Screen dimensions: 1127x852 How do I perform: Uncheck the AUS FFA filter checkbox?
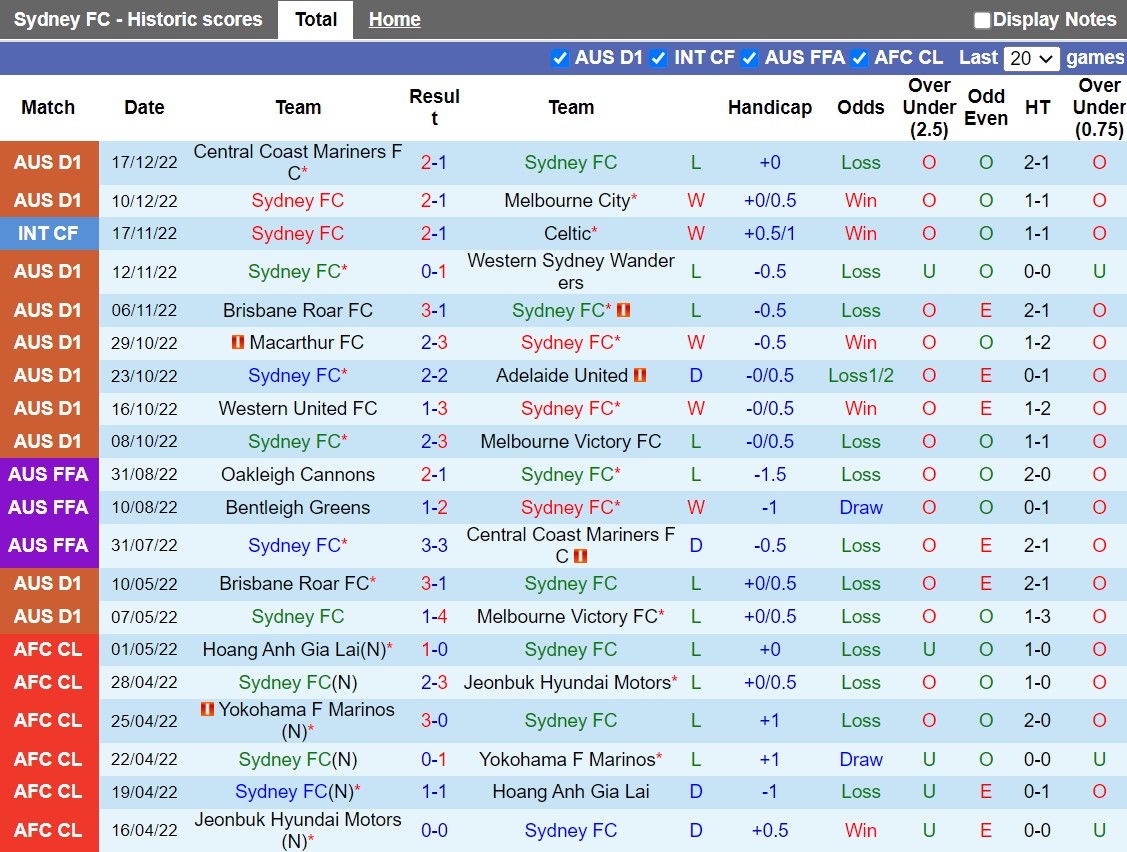(x=749, y=58)
